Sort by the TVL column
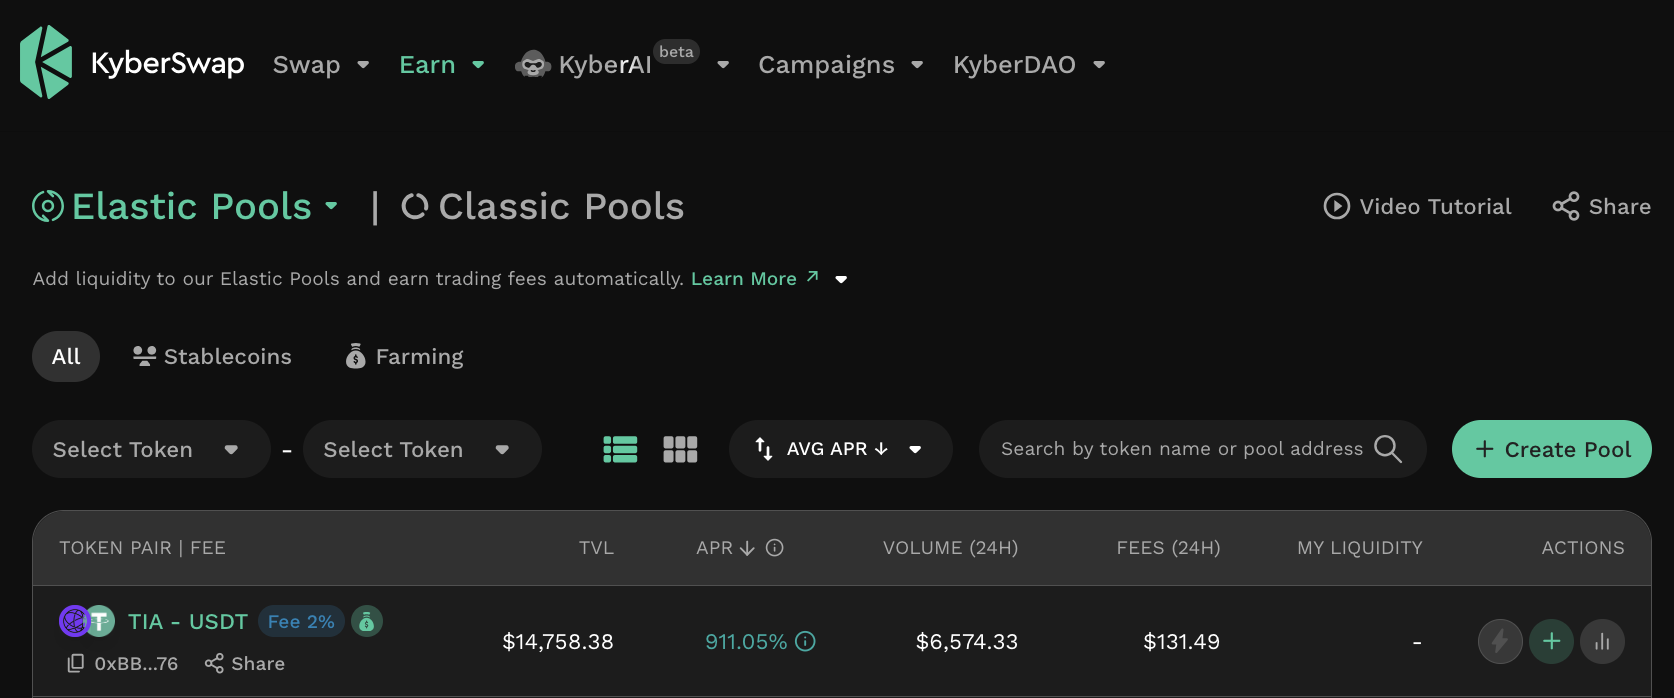 pos(596,548)
